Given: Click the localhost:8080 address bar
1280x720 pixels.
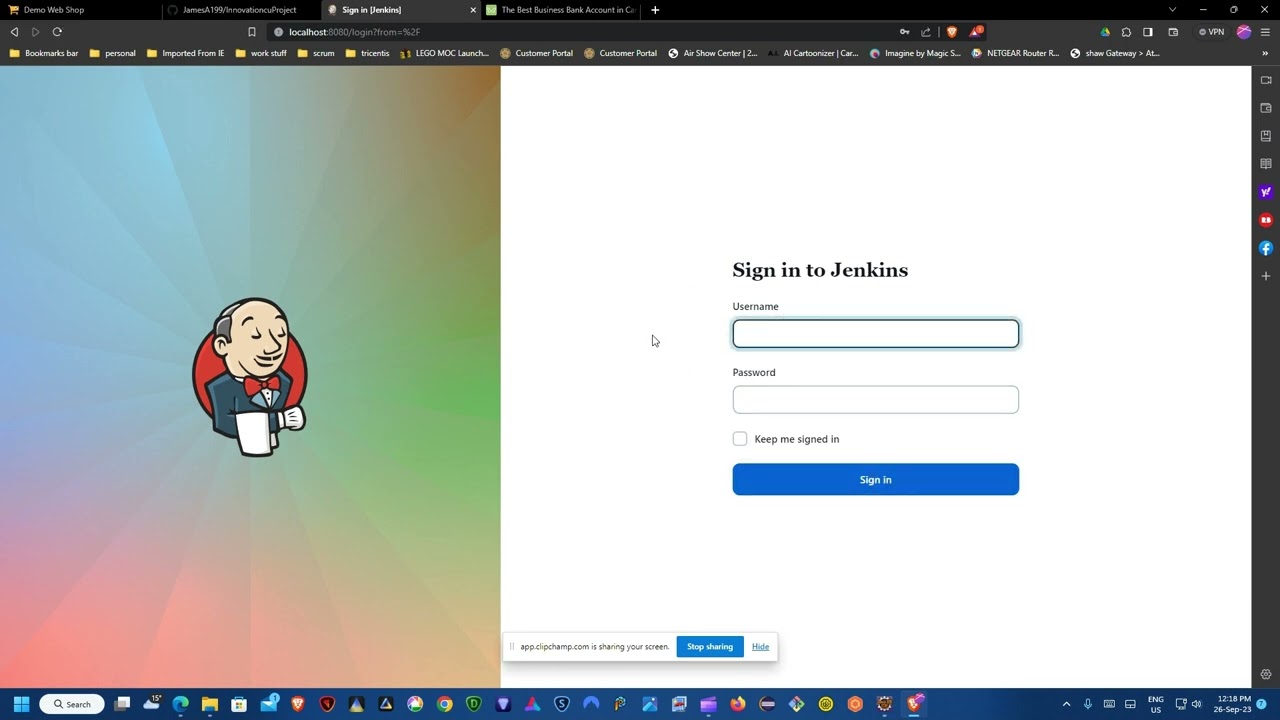Looking at the screenshot, I should coord(580,32).
